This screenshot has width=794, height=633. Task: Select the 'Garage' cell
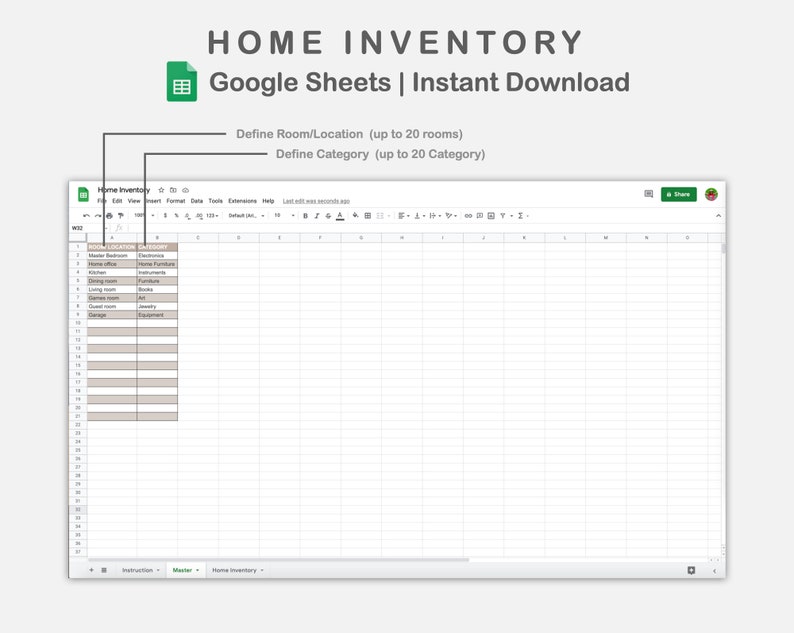point(112,315)
